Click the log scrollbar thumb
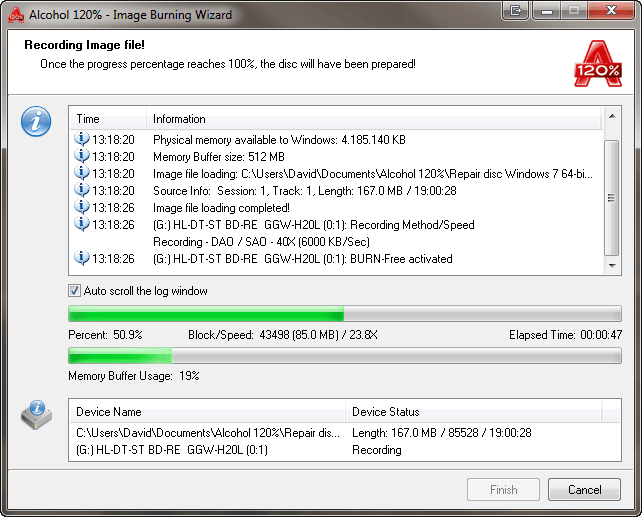 coord(612,198)
